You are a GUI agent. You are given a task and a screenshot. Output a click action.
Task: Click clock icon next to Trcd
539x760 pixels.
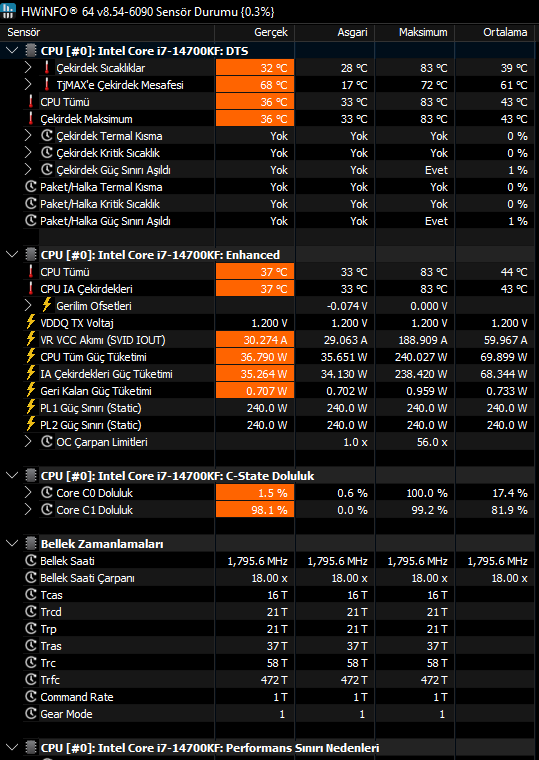click(x=31, y=612)
